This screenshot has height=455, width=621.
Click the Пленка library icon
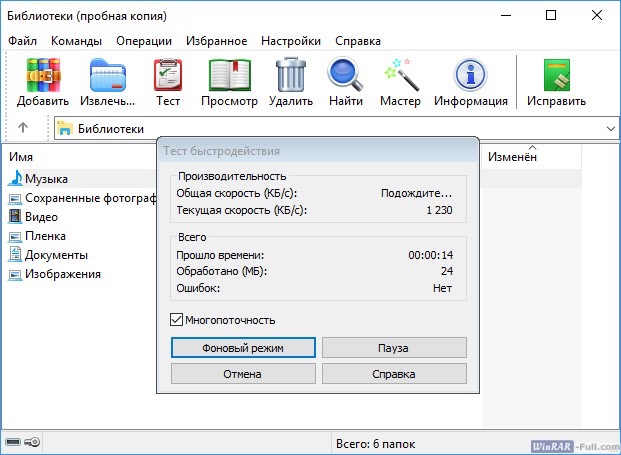point(15,236)
